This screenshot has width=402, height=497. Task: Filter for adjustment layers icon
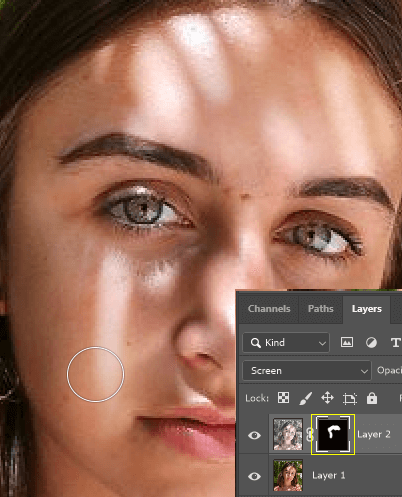pos(371,342)
